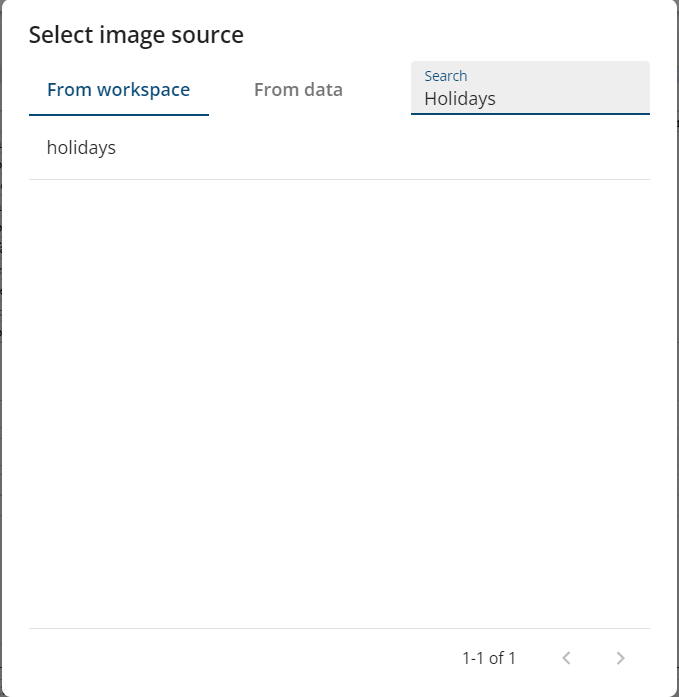The height and width of the screenshot is (697, 679).
Task: Click inside the Search field
Action: (x=530, y=98)
